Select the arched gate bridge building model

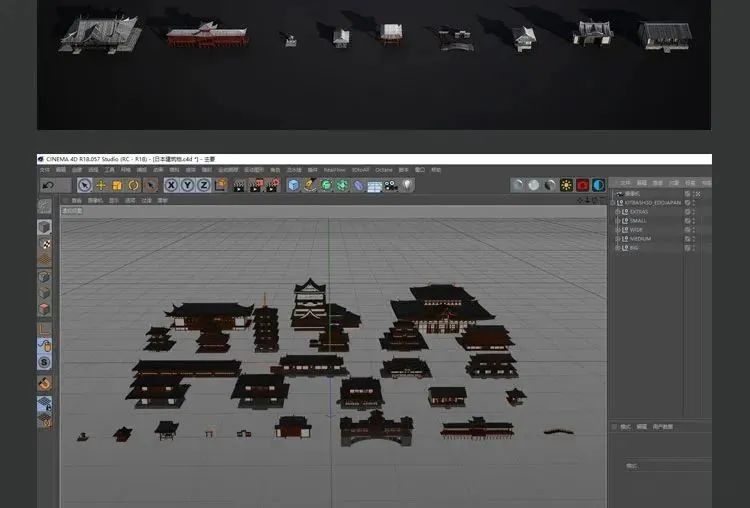tap(376, 429)
